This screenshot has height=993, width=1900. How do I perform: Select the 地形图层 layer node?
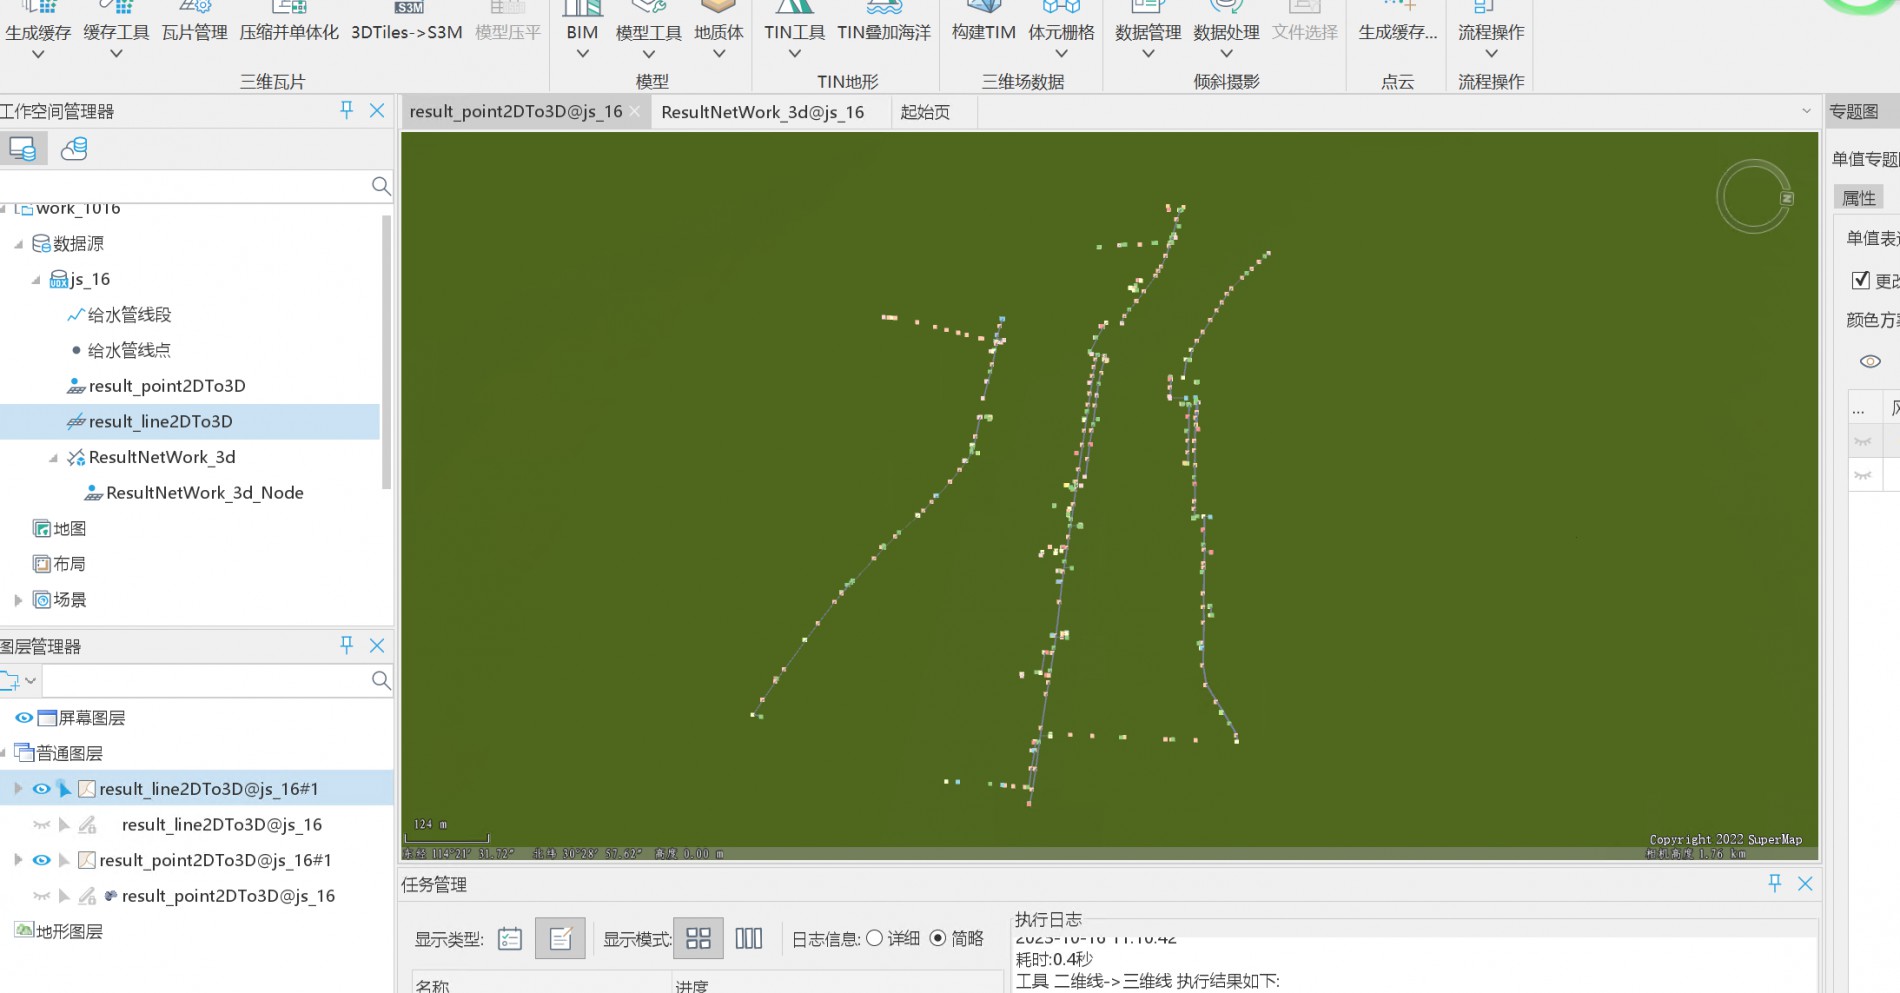[69, 931]
